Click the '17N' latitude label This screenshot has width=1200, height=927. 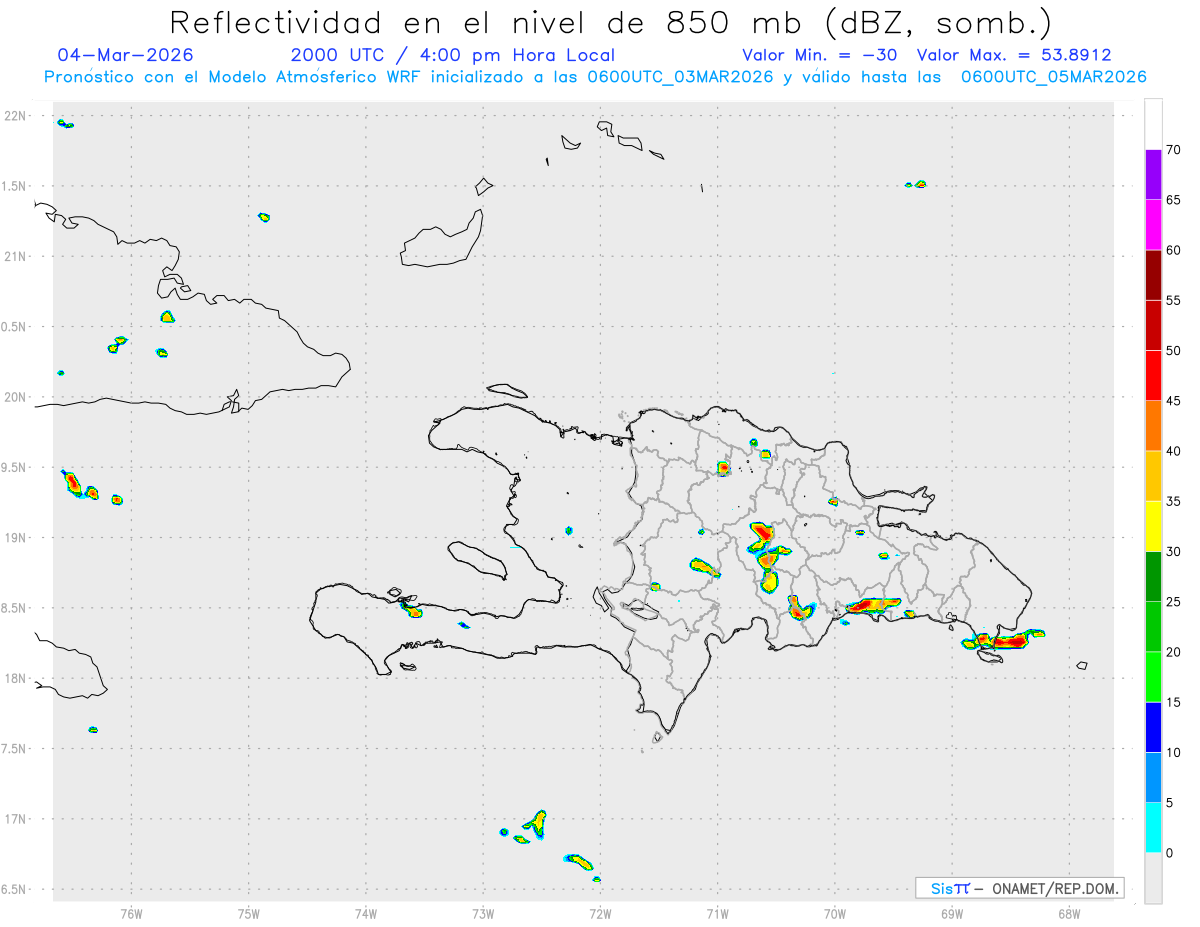15,819
